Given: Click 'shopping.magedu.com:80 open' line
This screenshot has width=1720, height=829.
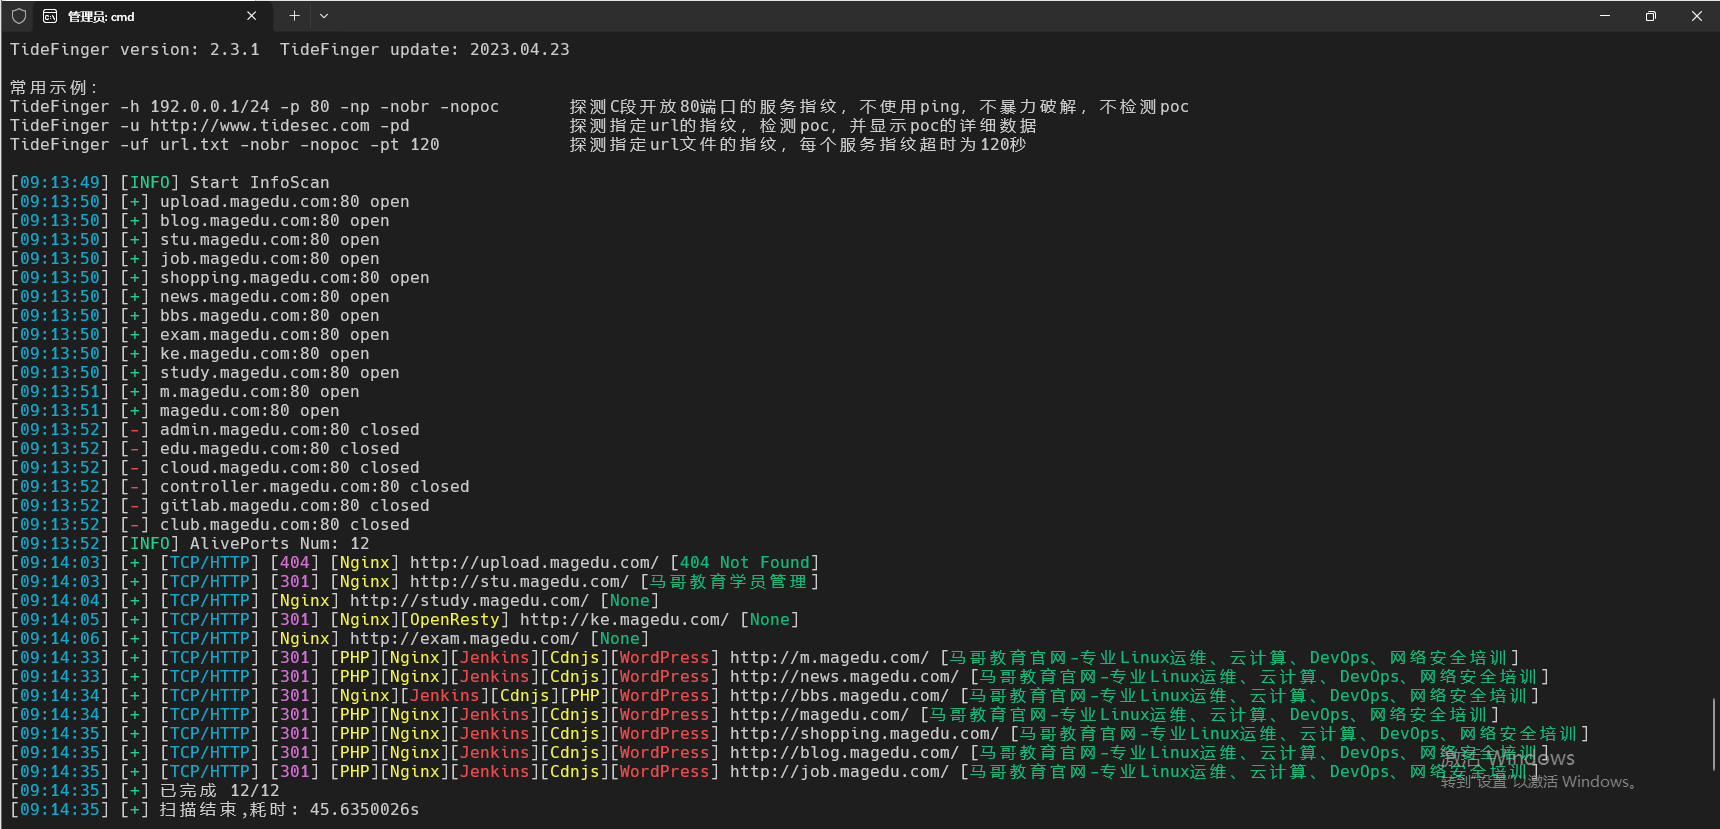Looking at the screenshot, I should click(x=294, y=278).
